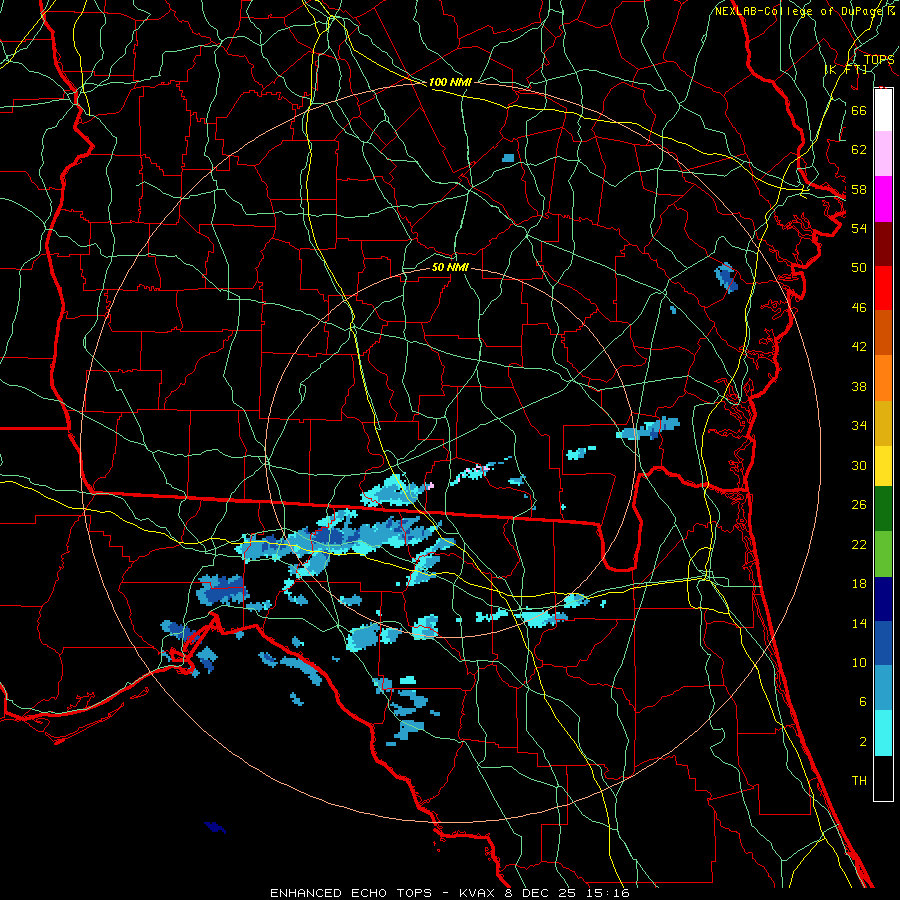Click the legend value '42'
The image size is (900, 900).
coord(859,346)
